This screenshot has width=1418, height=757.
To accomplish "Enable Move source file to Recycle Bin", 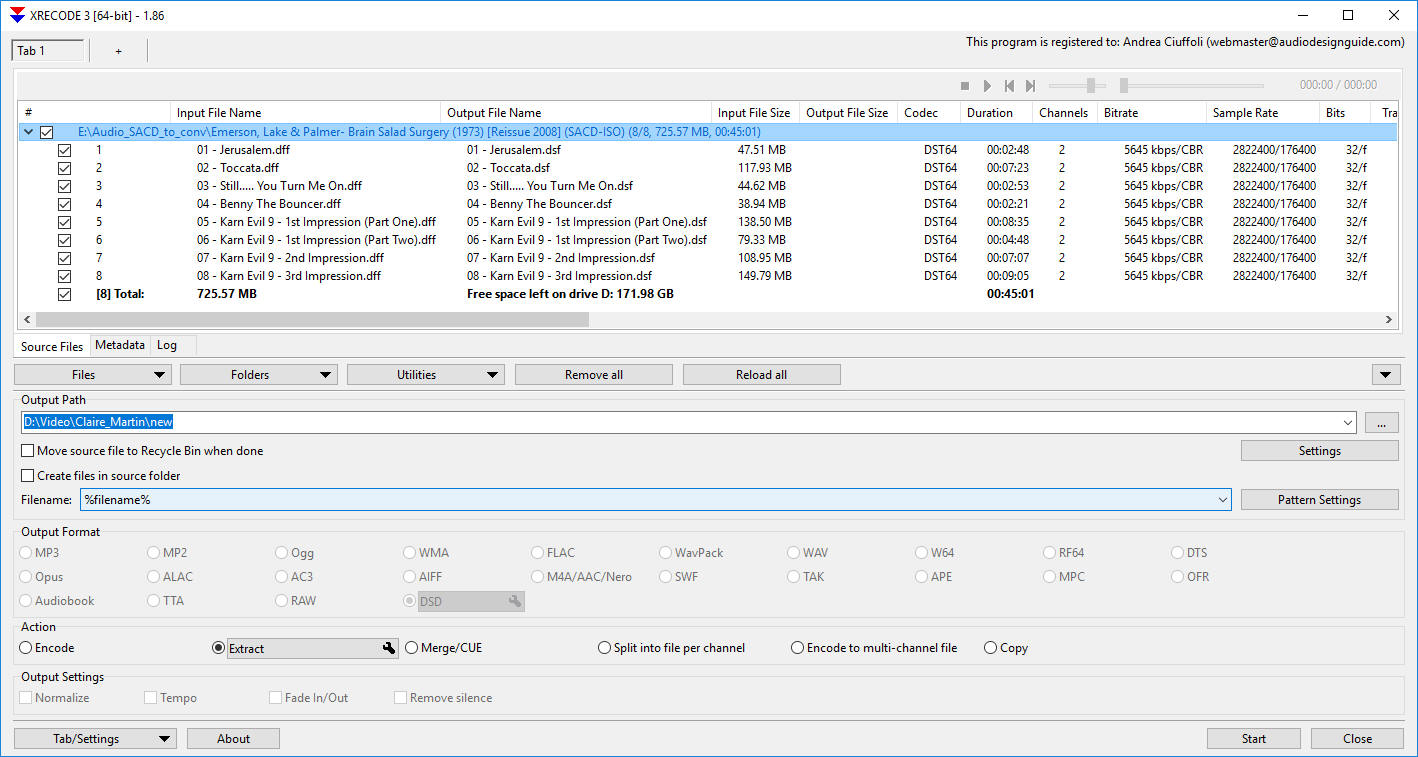I will pos(28,451).
